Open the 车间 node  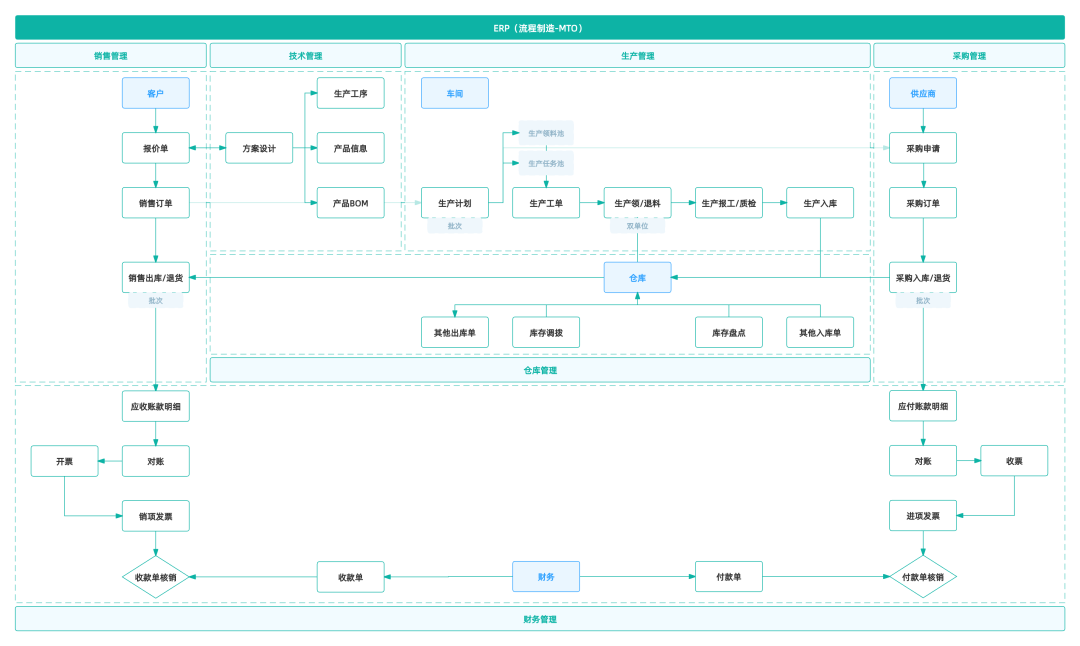click(455, 93)
